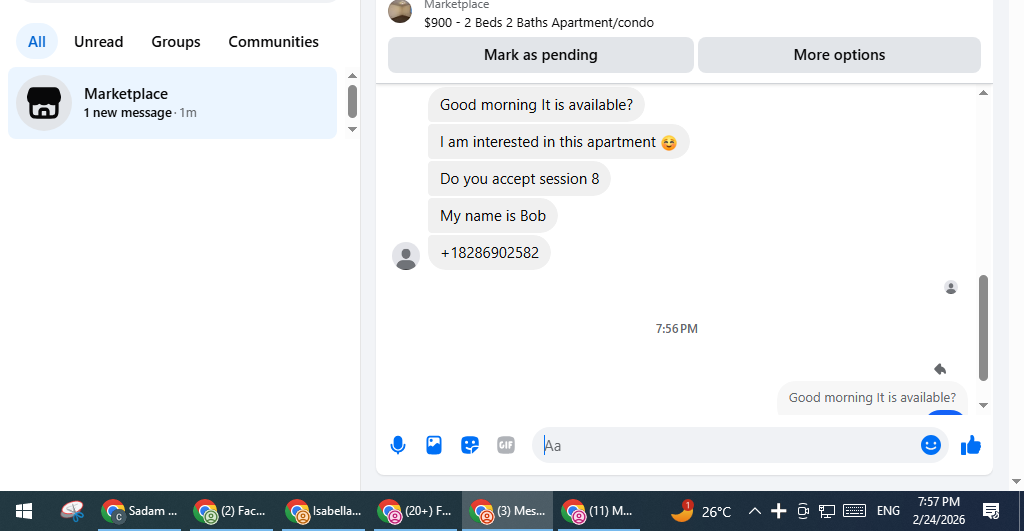1024x531 pixels.
Task: Open the Windows Start menu
Action: pos(24,511)
